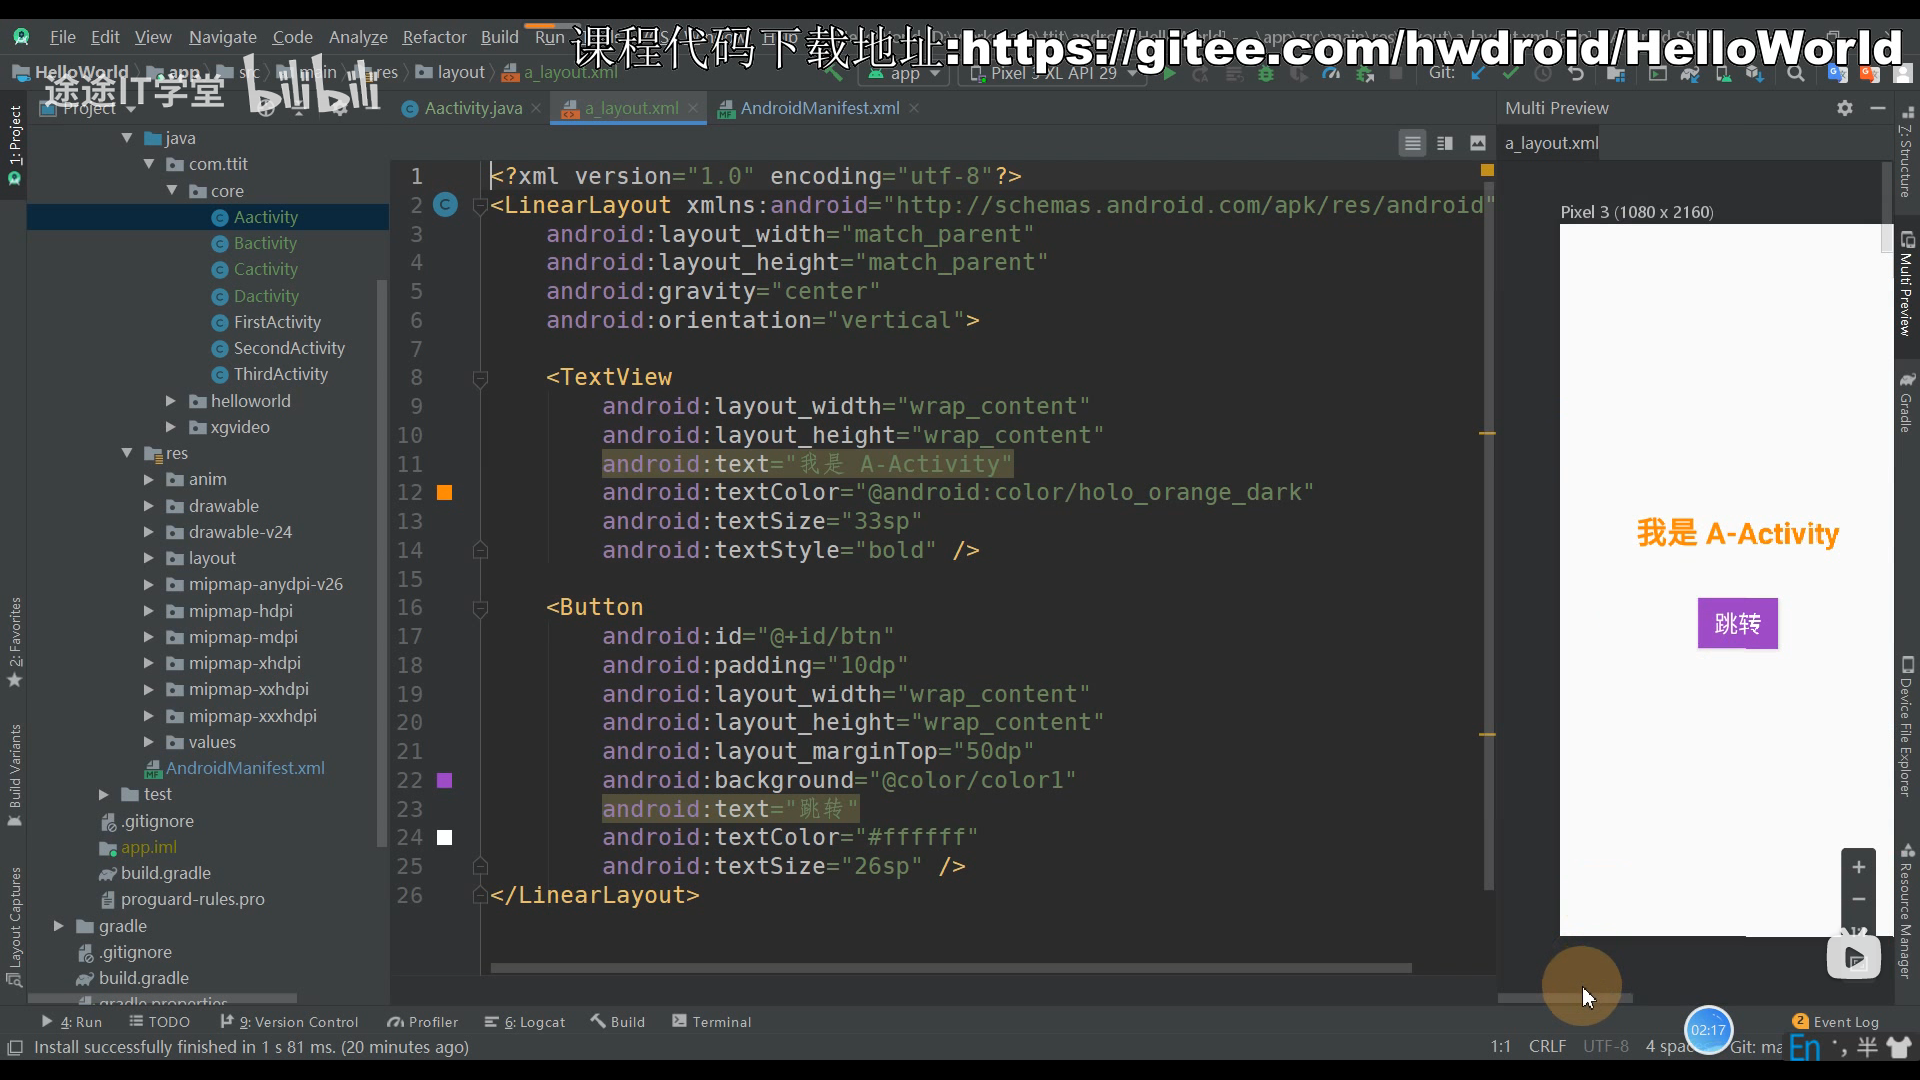Toggle the Gradle side panel

(x=1907, y=402)
